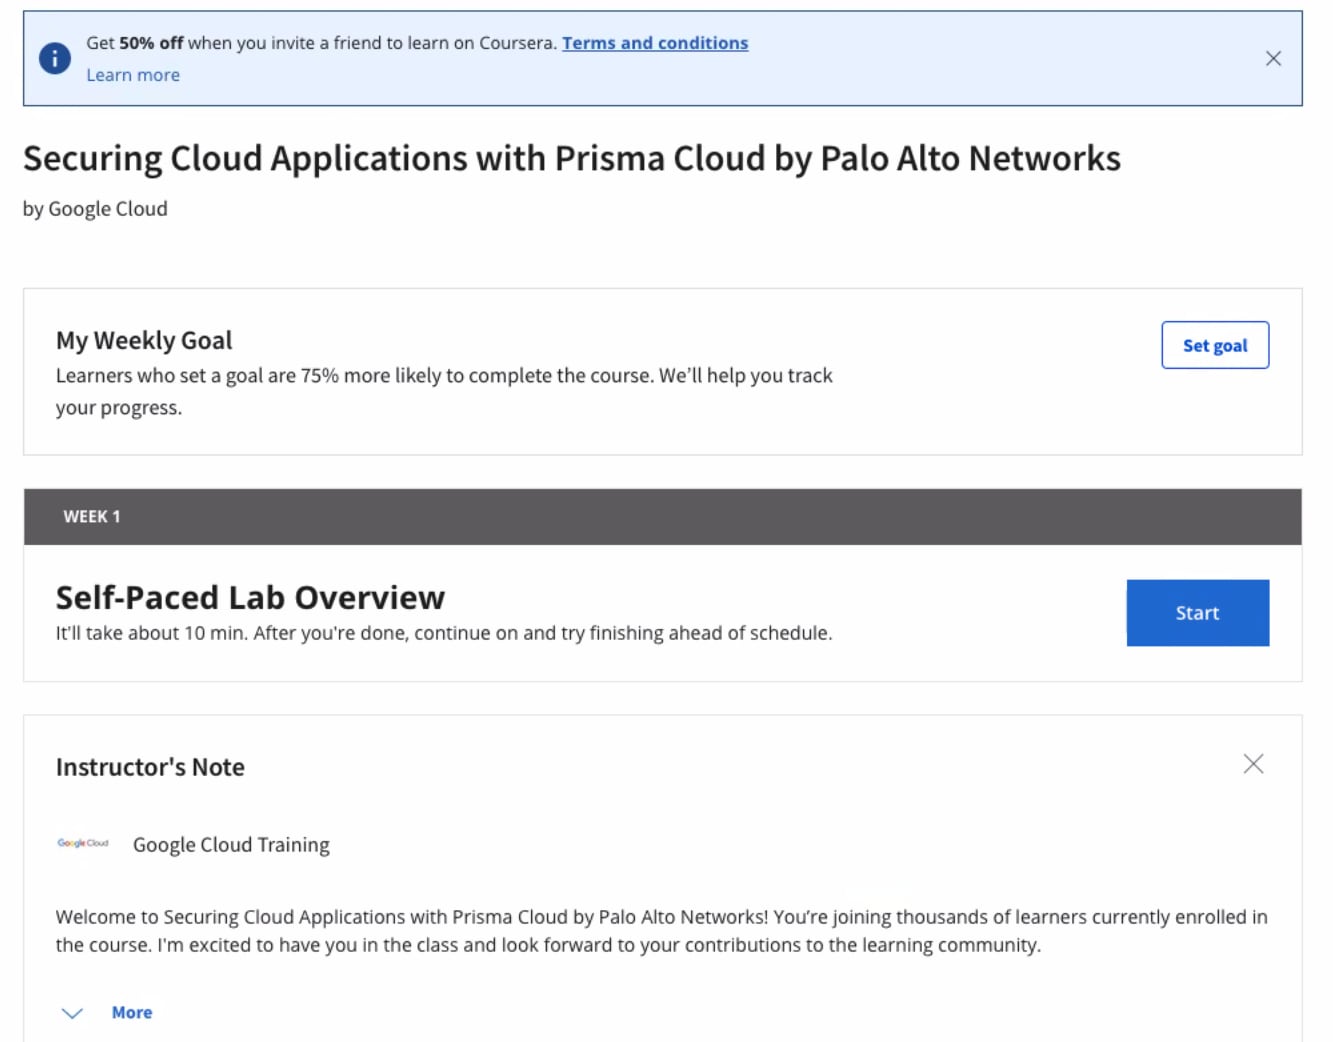Click the blue info icon in banner
The width and height of the screenshot is (1333, 1042).
point(55,58)
